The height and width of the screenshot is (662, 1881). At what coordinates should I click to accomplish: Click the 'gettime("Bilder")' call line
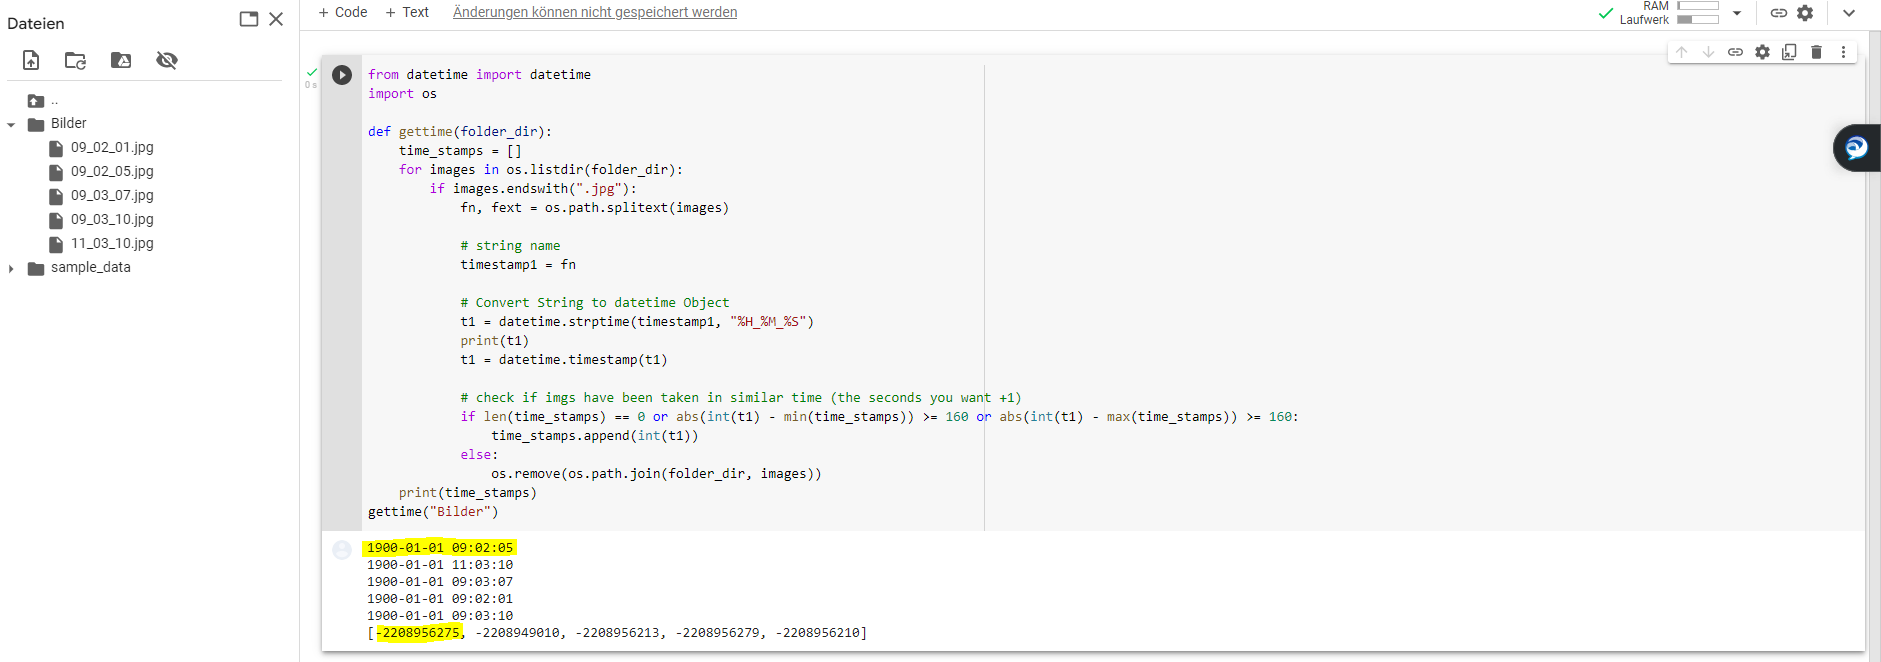coord(433,512)
